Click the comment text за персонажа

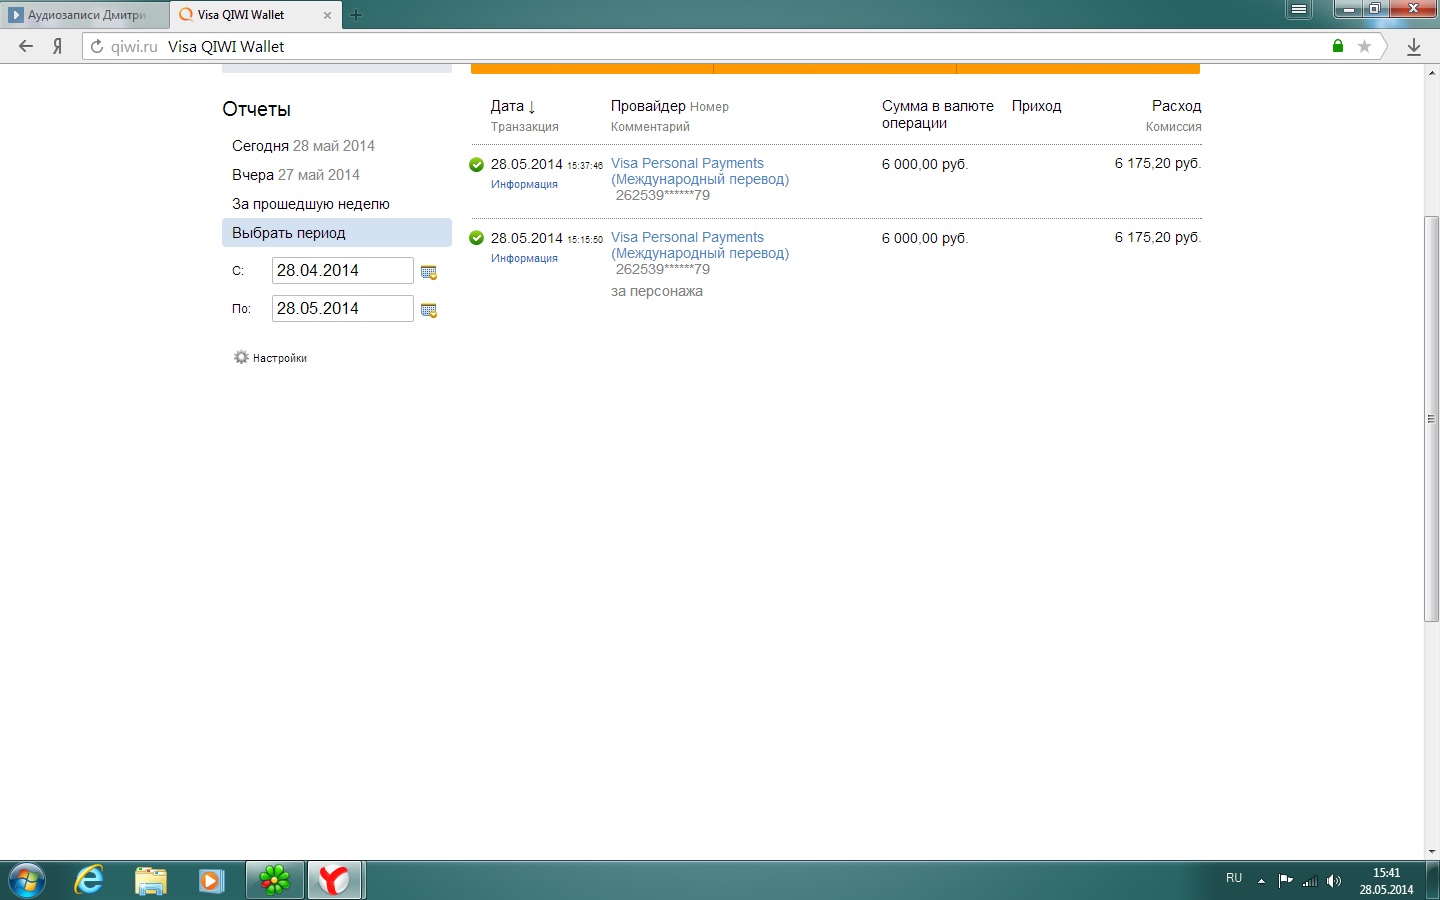(657, 291)
